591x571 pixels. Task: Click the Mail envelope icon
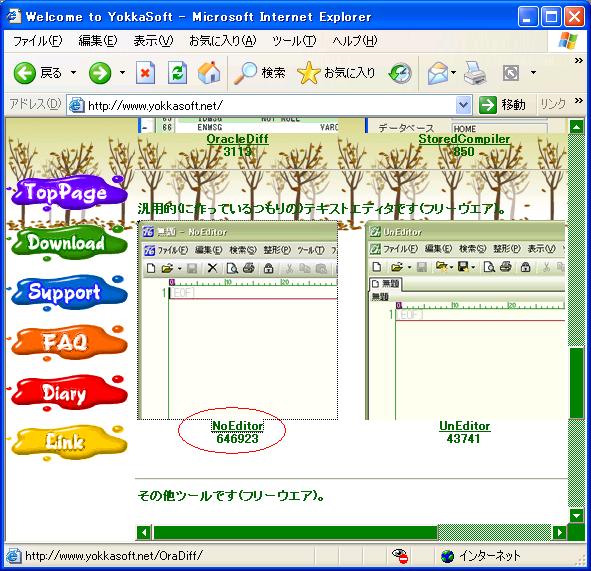(x=438, y=73)
